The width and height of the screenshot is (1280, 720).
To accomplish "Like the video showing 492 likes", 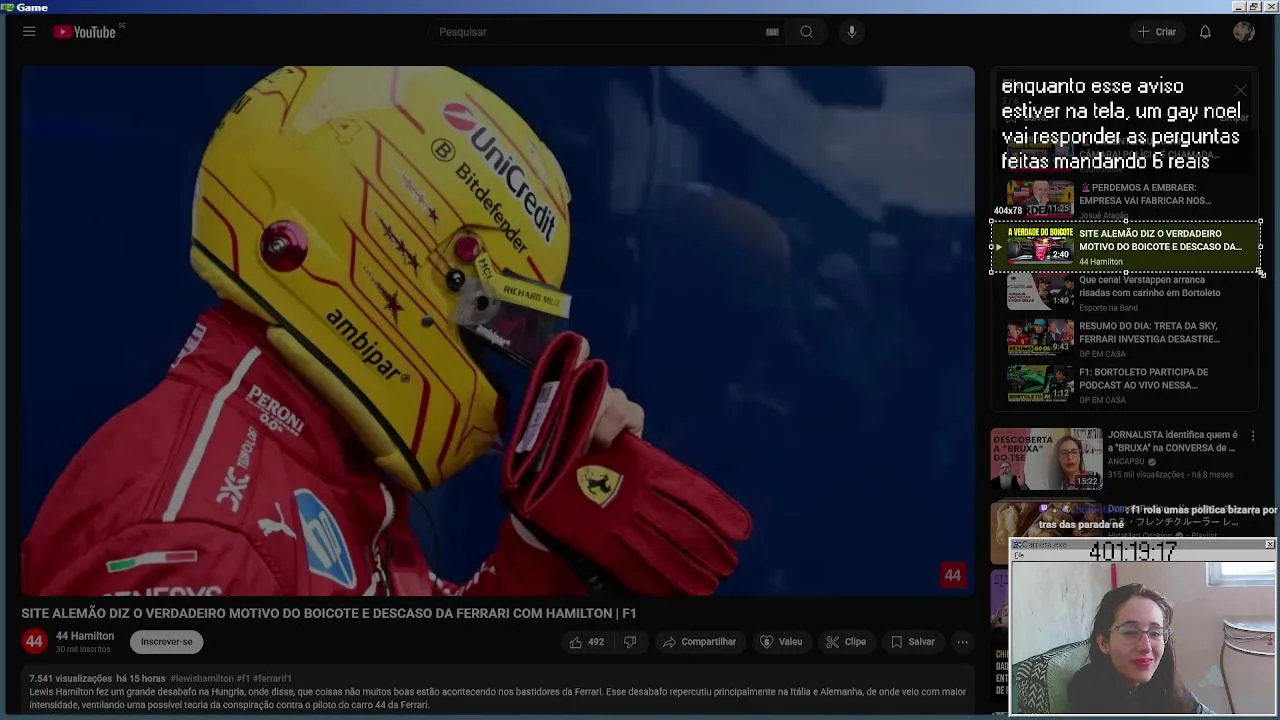I will 586,642.
